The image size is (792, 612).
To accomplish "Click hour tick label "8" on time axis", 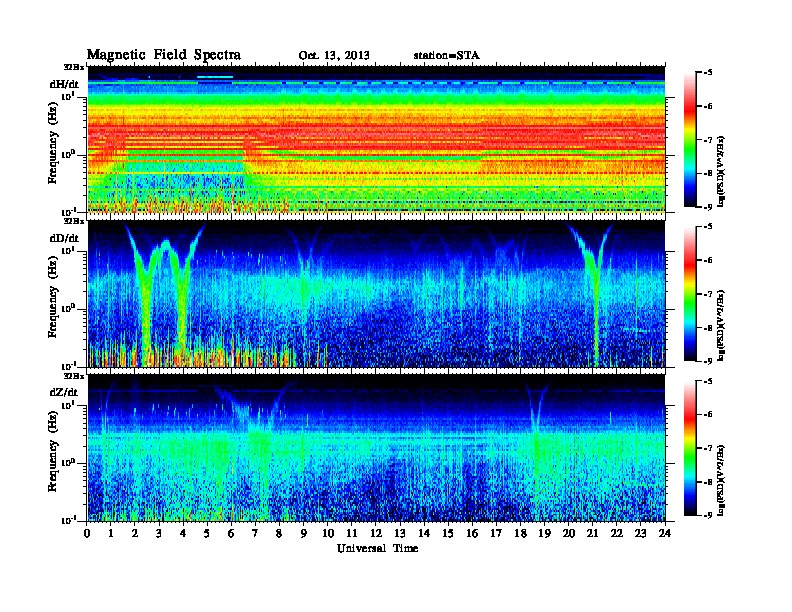I will (279, 533).
